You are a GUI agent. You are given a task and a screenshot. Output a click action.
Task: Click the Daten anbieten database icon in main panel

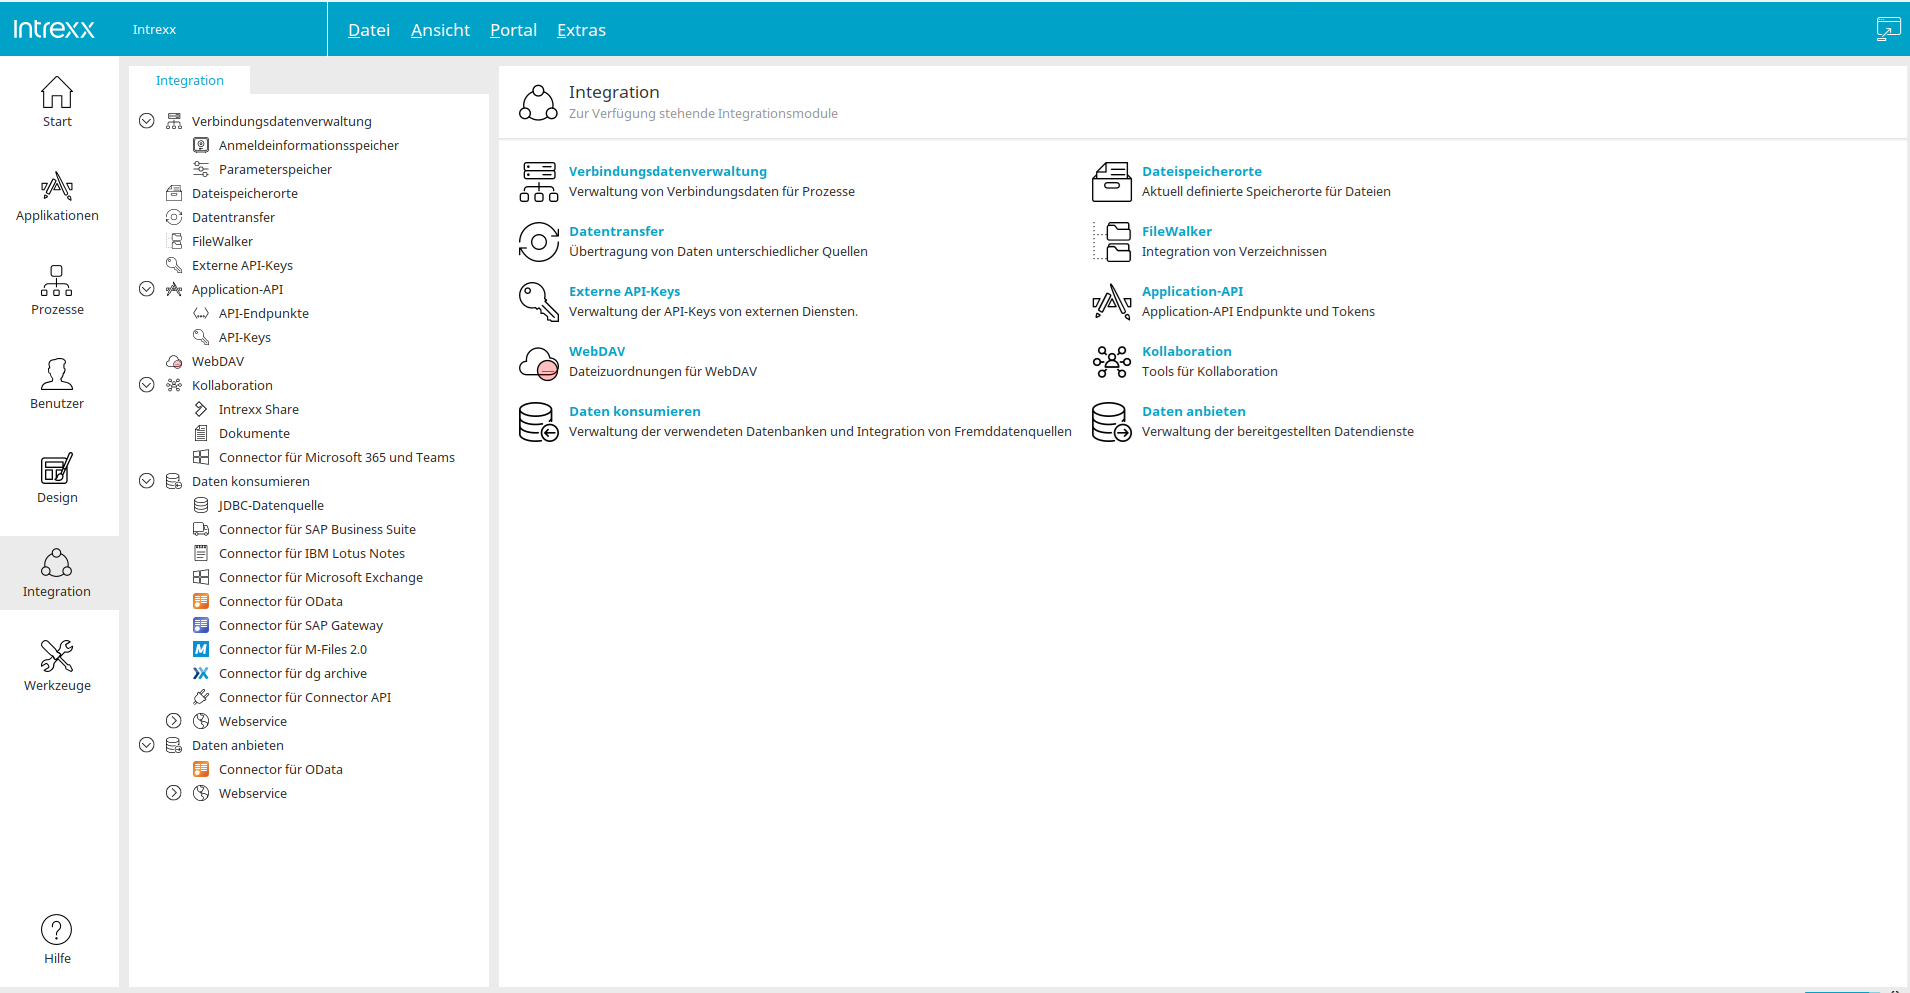[x=1112, y=422]
